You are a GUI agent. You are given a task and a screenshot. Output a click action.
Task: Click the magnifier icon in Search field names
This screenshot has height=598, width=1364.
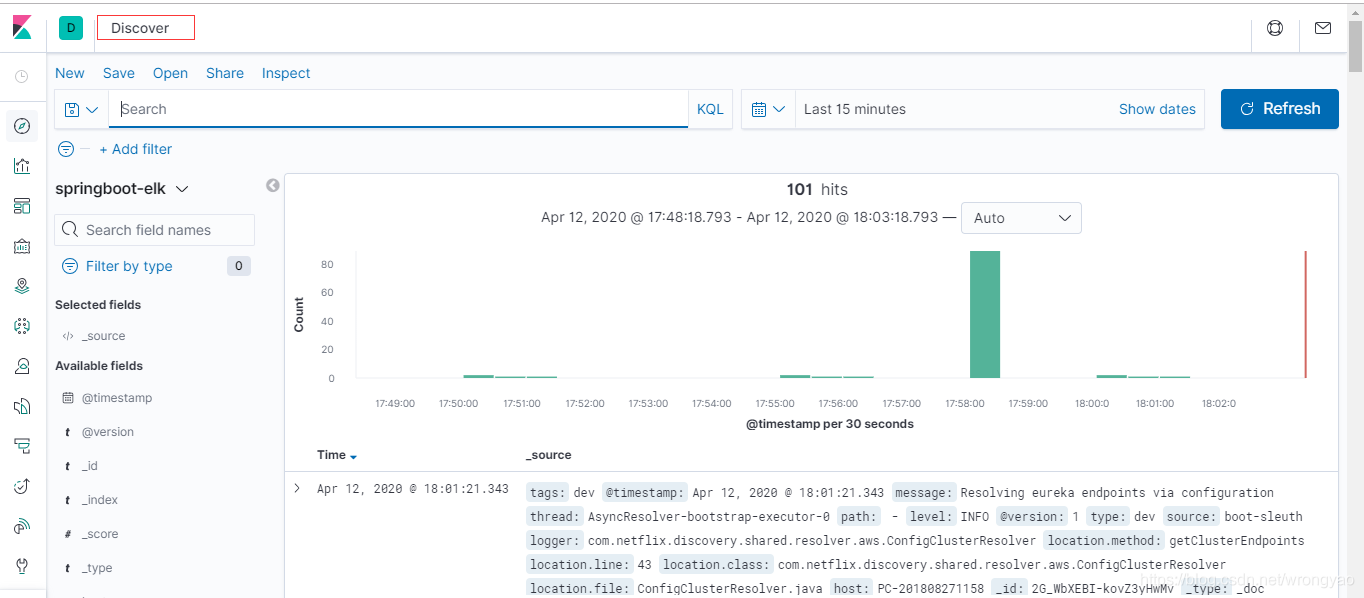tap(70, 230)
